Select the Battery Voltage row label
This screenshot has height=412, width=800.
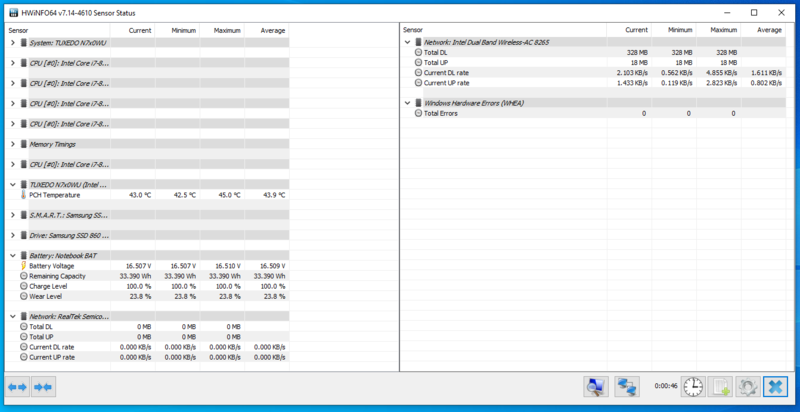point(52,266)
